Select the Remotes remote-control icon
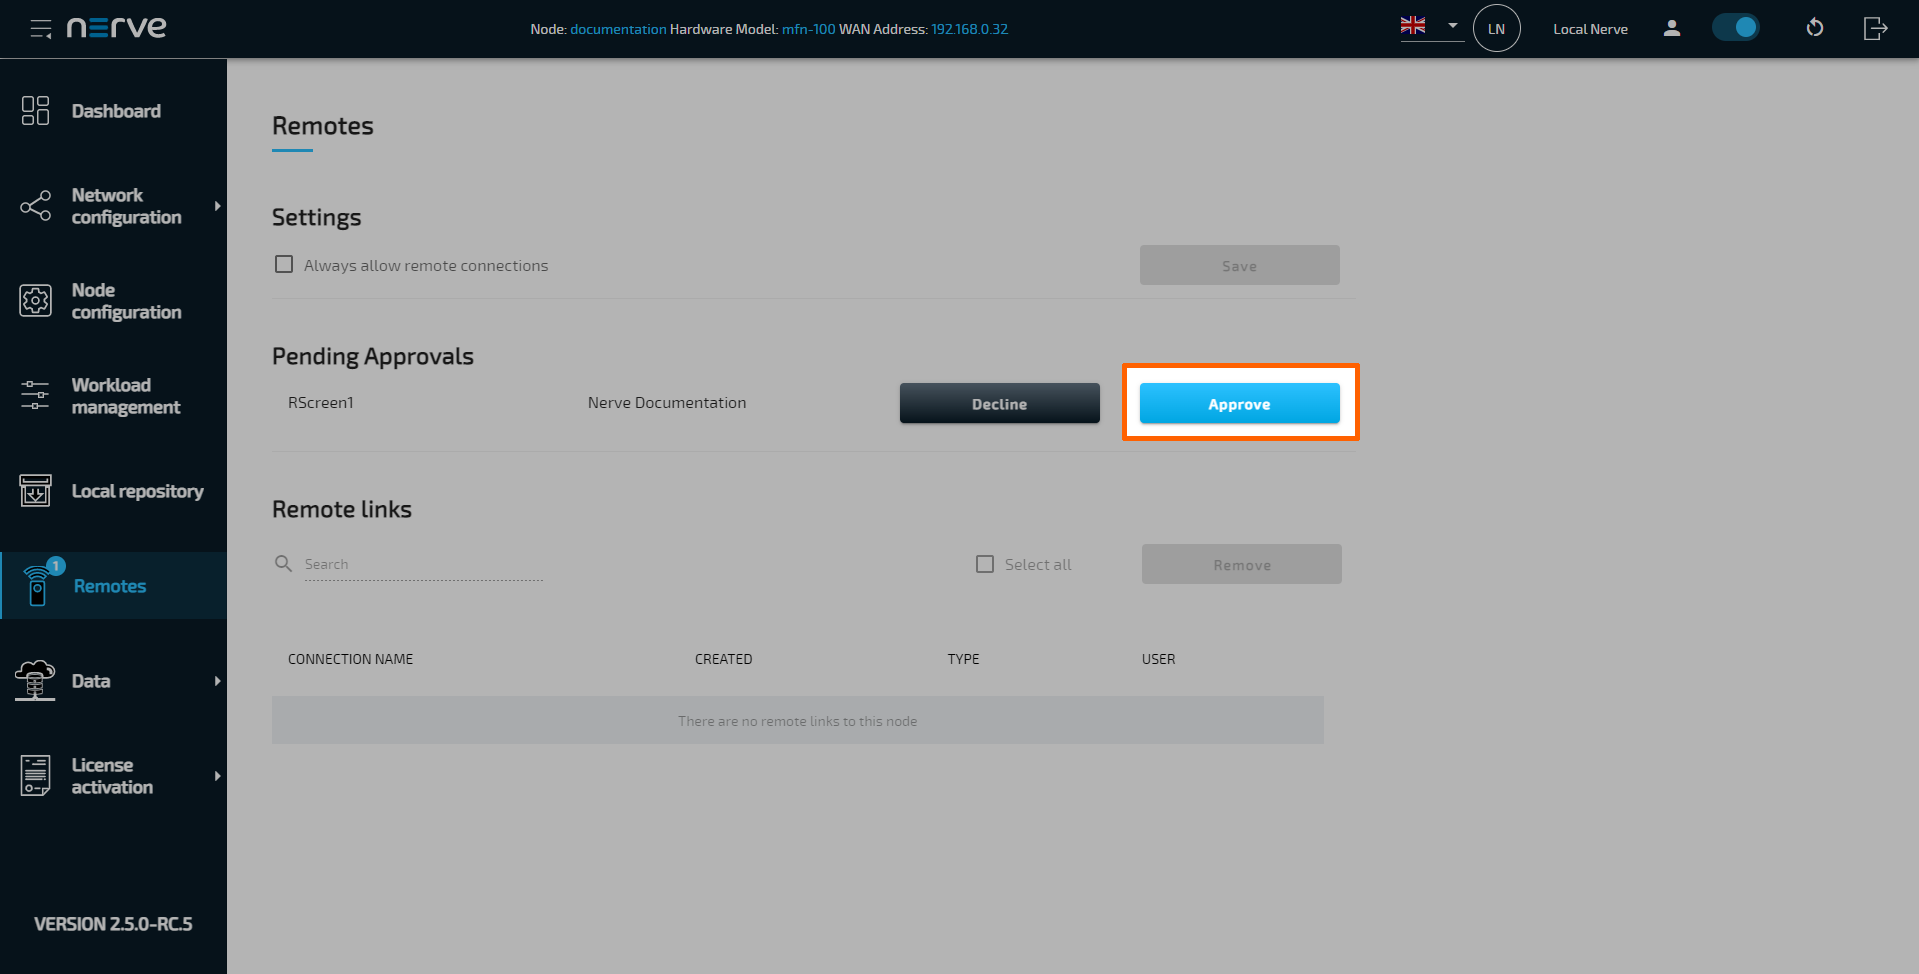This screenshot has height=974, width=1919. coord(37,585)
